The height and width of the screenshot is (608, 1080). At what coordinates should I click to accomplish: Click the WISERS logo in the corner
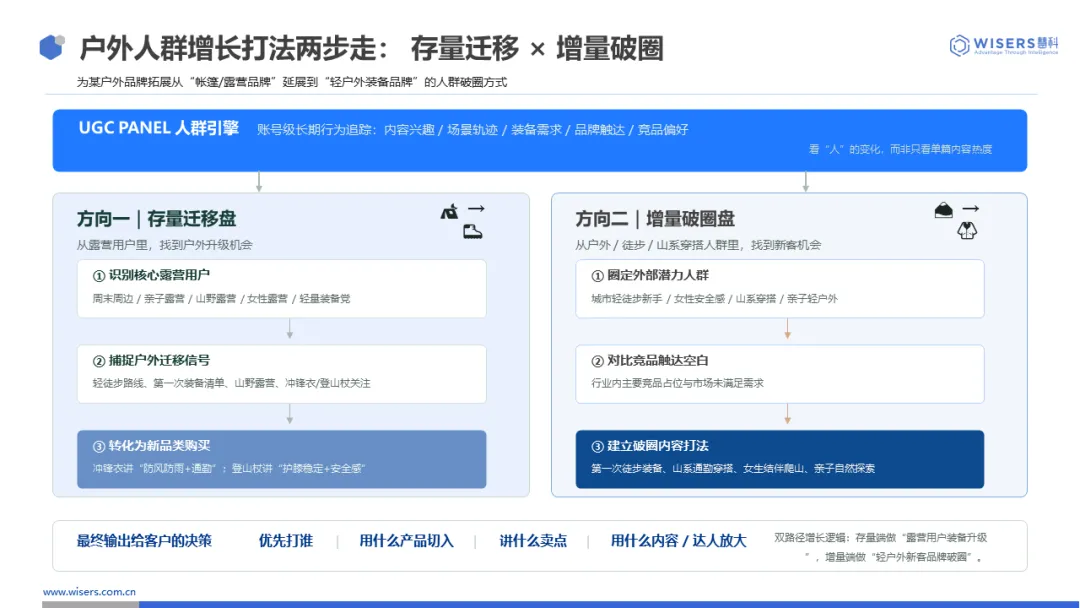click(x=1004, y=45)
